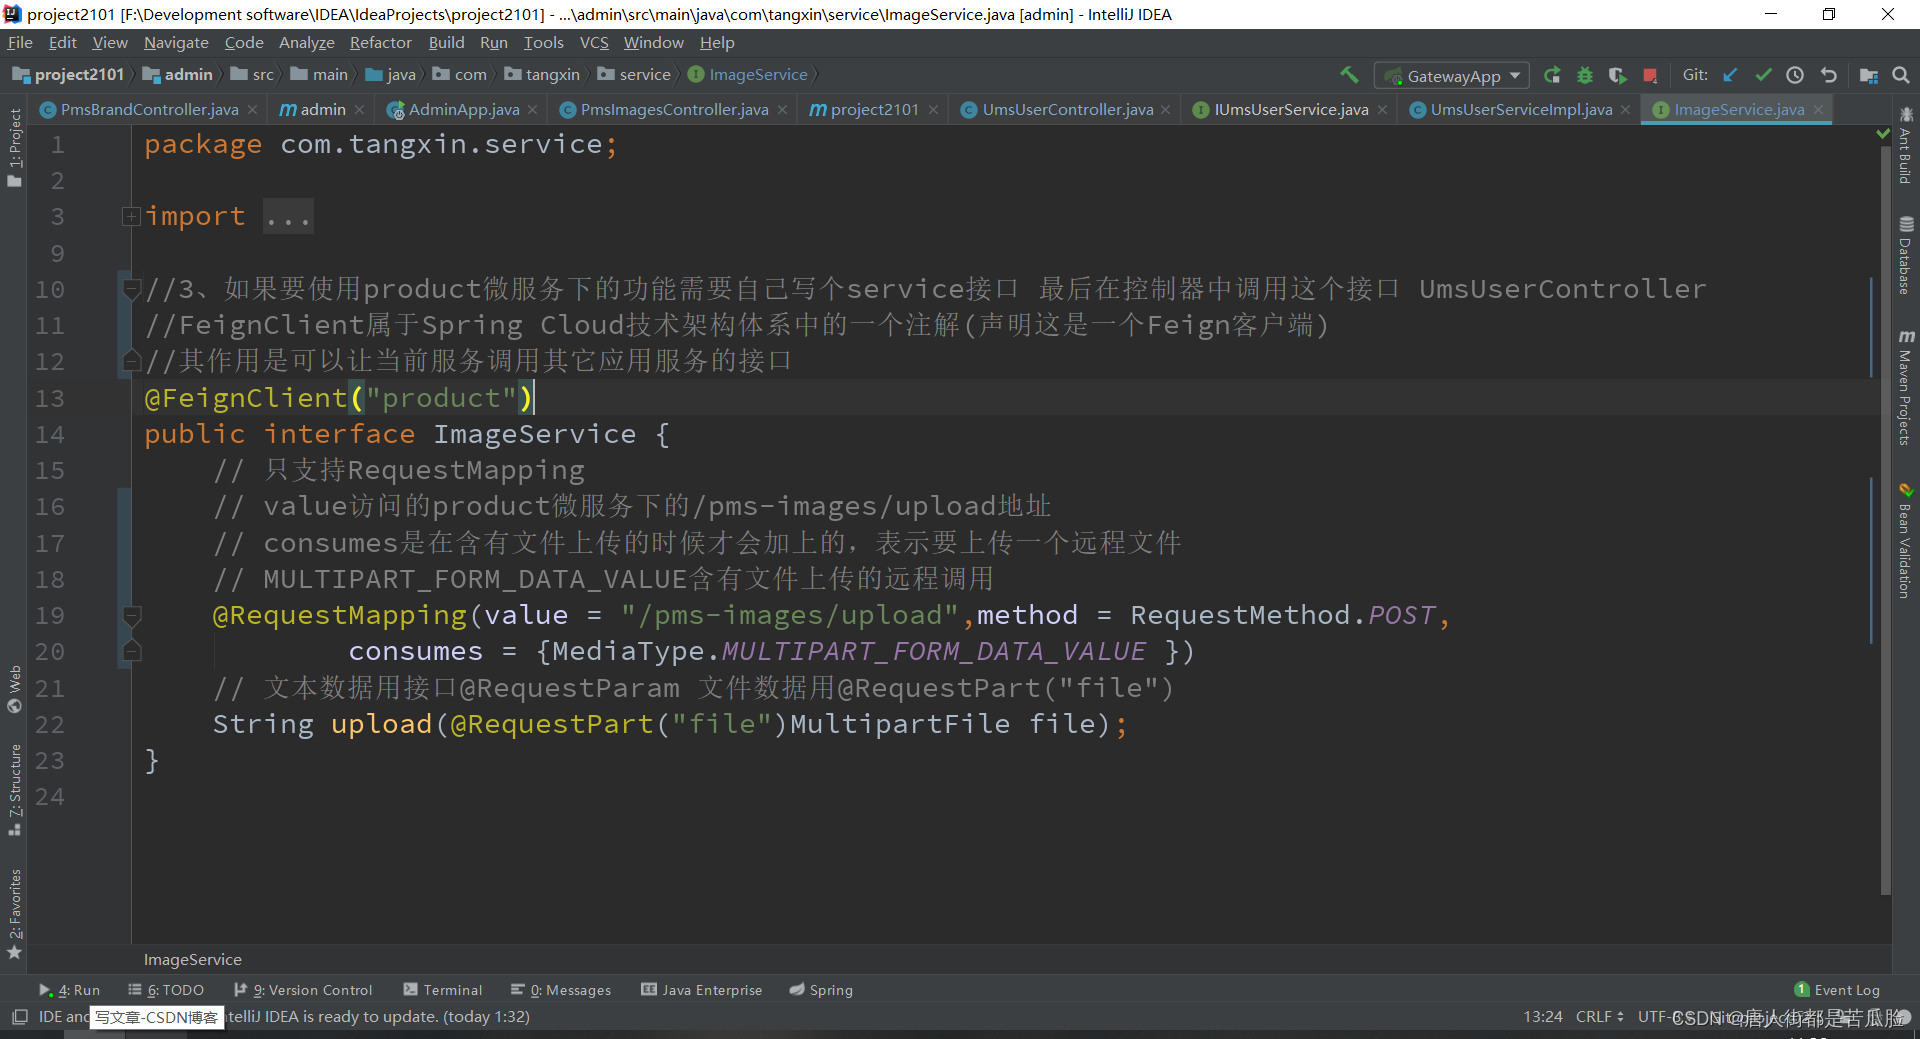Open the Analyze menu
The width and height of the screenshot is (1920, 1039).
coord(306,42)
